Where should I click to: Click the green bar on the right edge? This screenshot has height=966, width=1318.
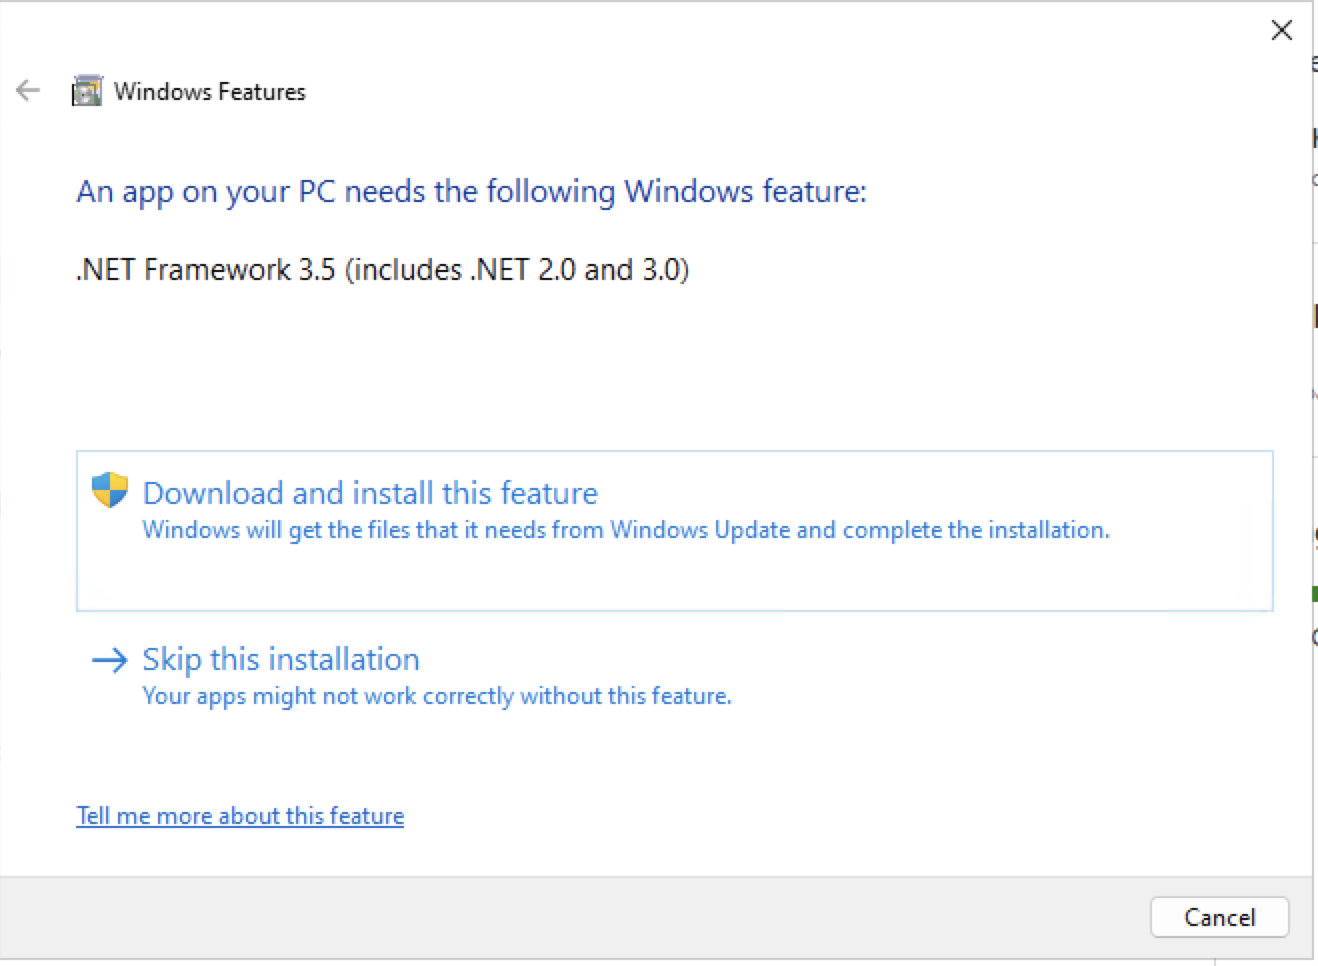click(1314, 594)
